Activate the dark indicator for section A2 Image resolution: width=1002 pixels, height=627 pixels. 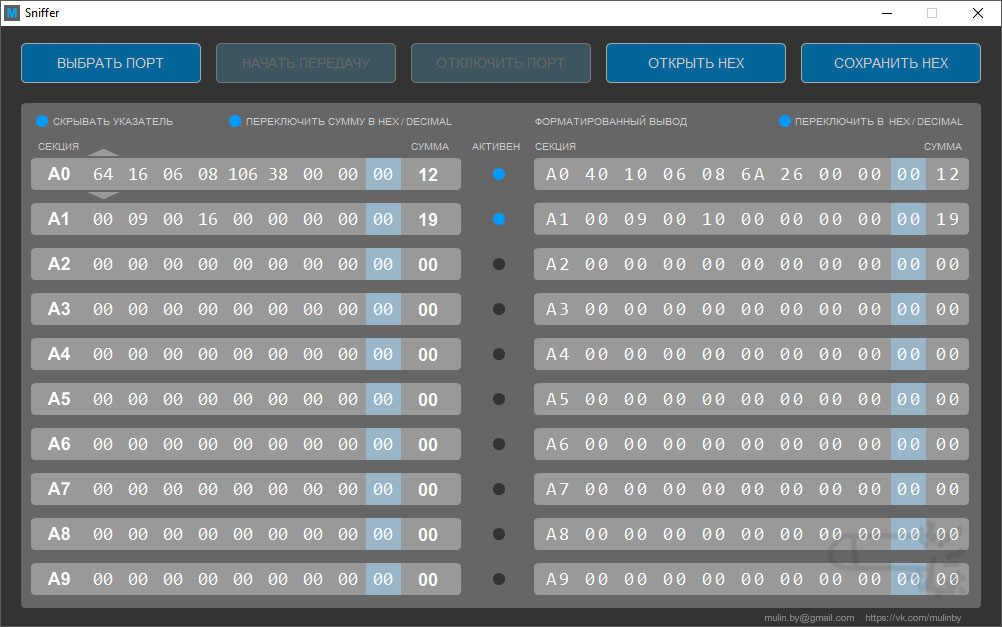coord(499,264)
